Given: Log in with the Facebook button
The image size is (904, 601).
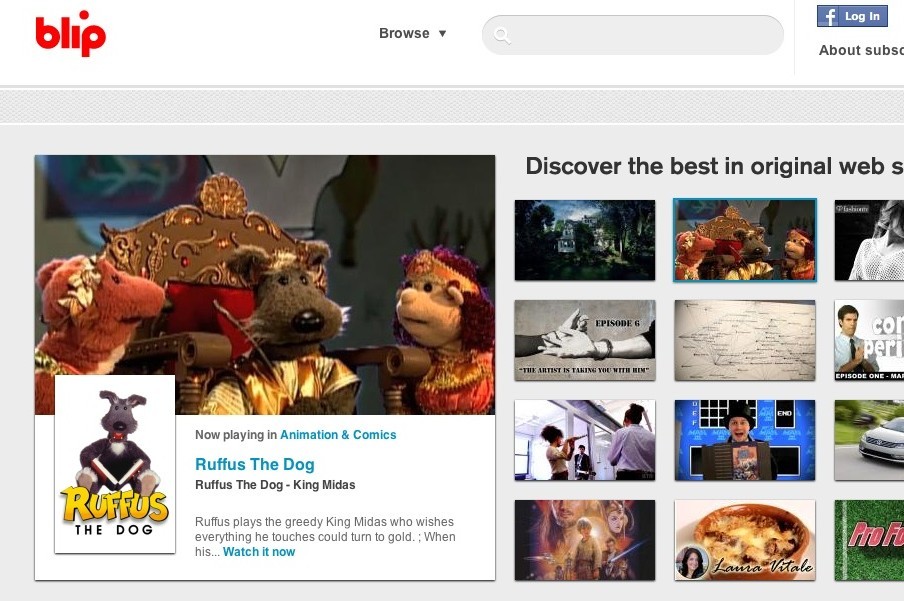Looking at the screenshot, I should coord(852,16).
